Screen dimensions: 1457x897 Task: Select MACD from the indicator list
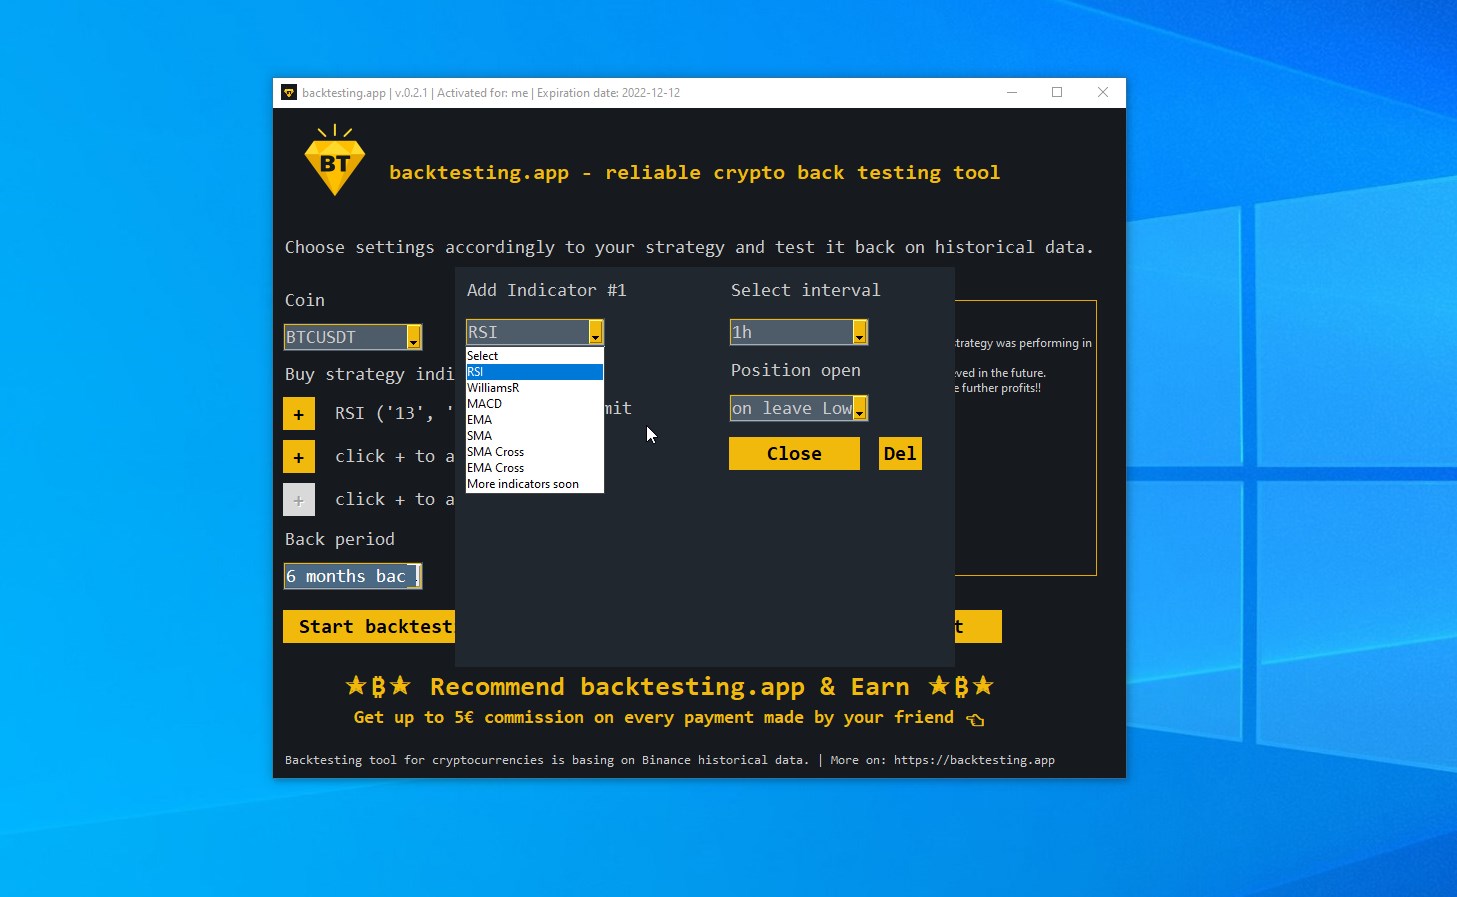click(535, 404)
